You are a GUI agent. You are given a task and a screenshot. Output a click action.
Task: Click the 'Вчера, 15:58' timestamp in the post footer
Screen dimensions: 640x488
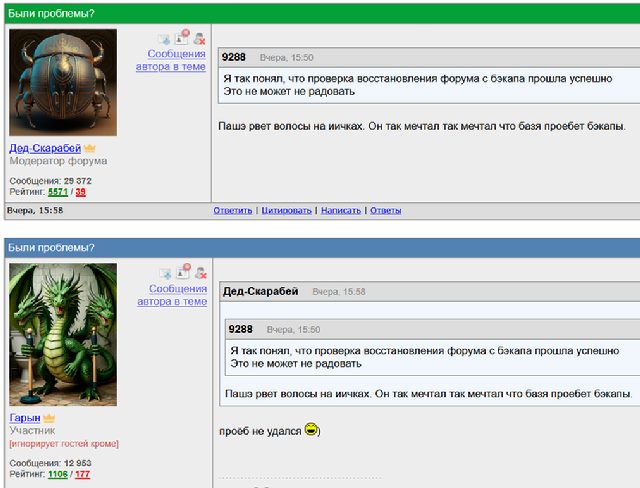(35, 211)
